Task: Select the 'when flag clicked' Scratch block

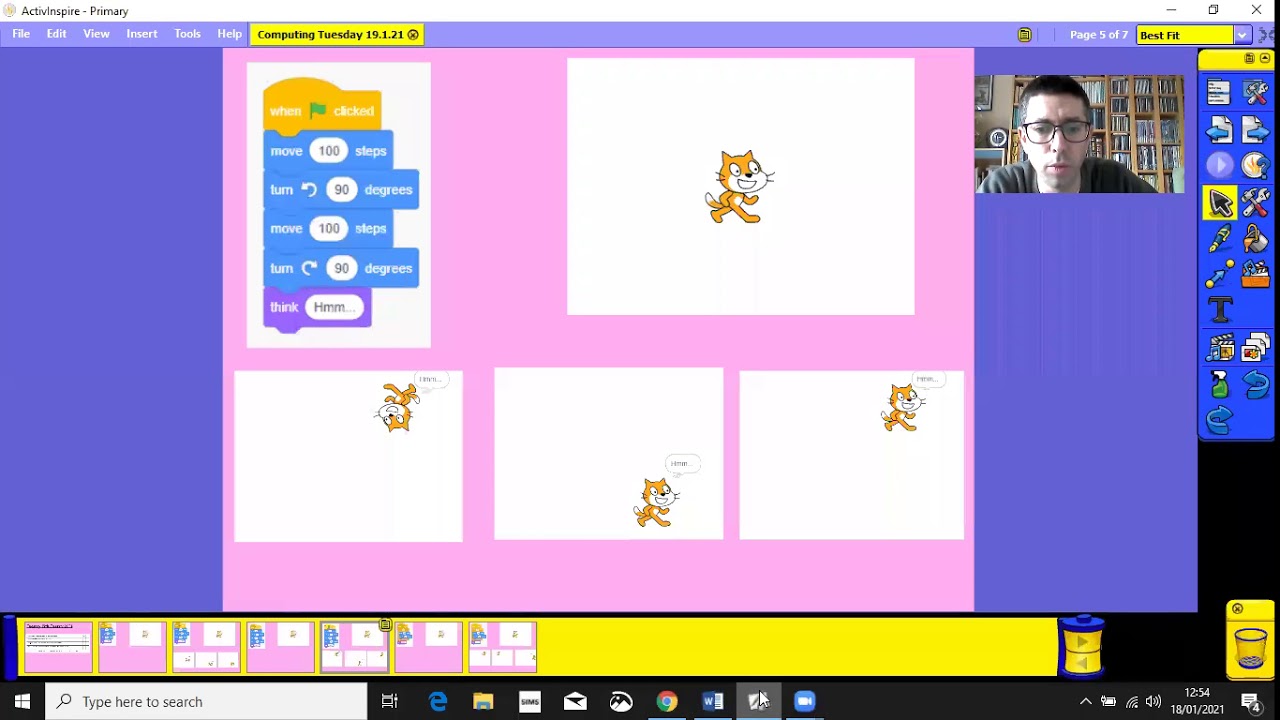Action: (322, 105)
